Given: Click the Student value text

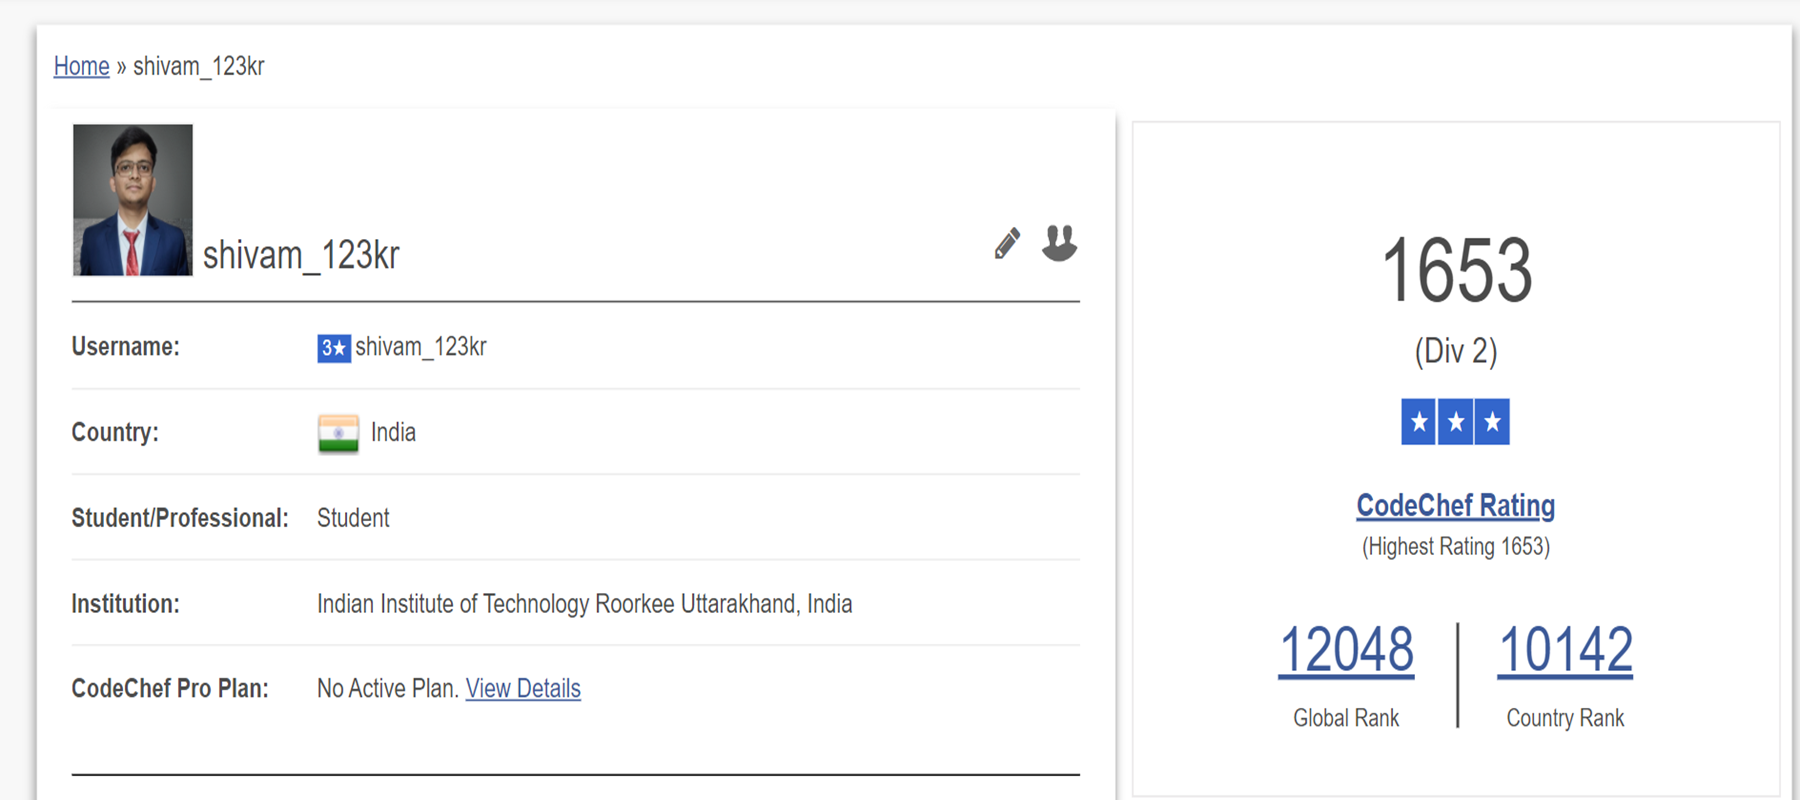Looking at the screenshot, I should click(353, 518).
